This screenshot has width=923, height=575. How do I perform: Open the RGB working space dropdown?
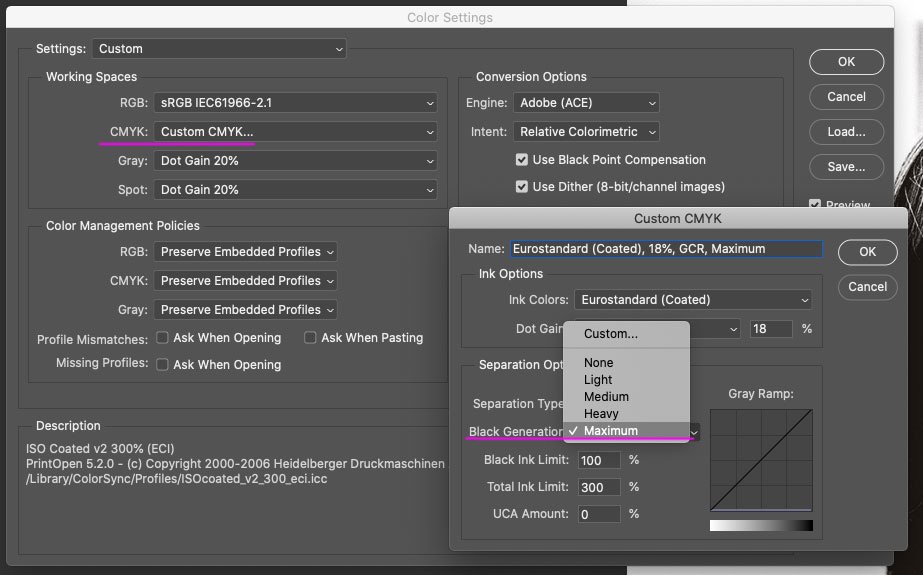click(x=296, y=103)
